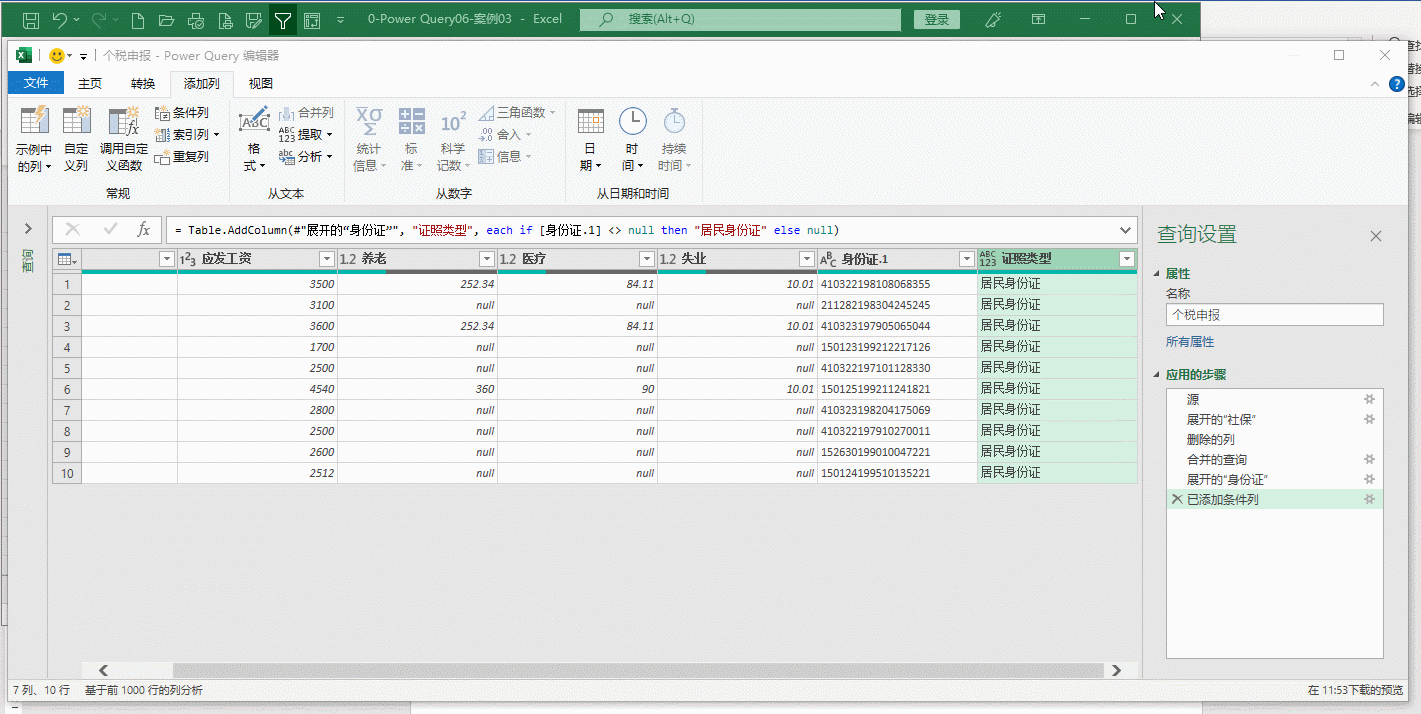This screenshot has height=714, width=1421.
Task: Open filter dropdown for 应发工资 column
Action: (326, 260)
